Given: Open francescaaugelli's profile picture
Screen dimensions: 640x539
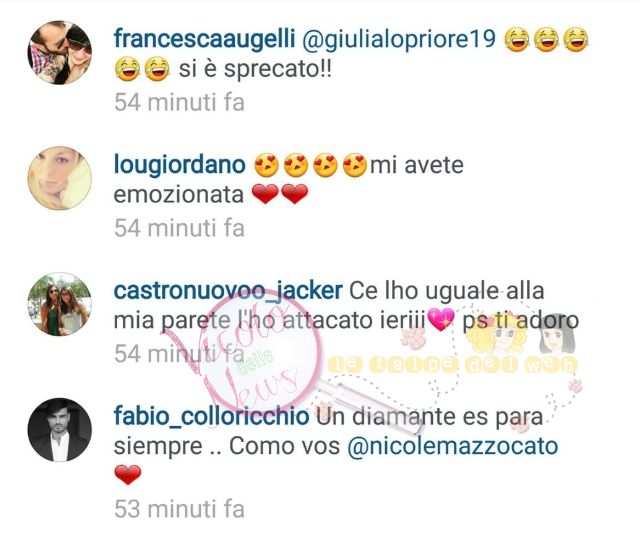Looking at the screenshot, I should coord(60,53).
